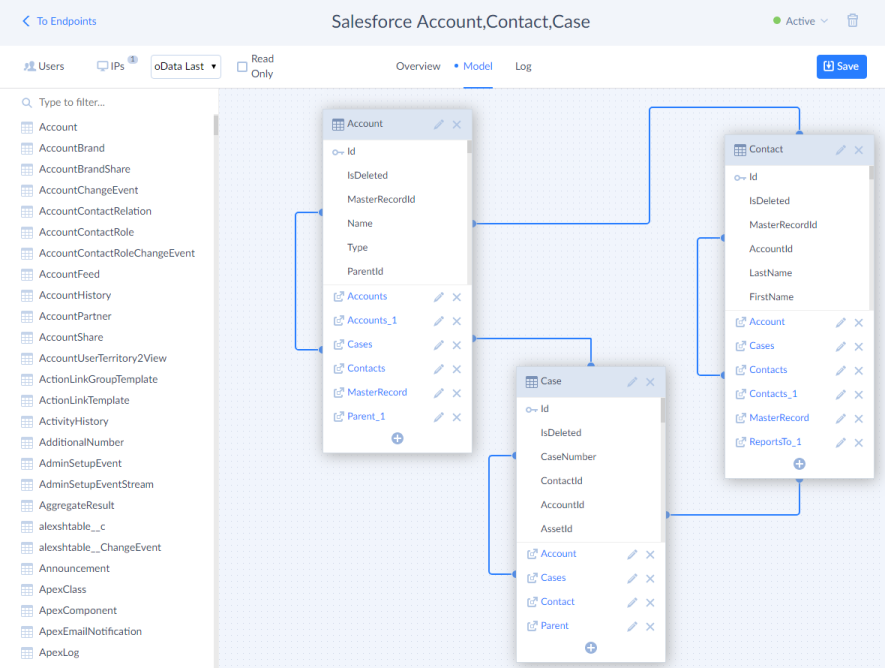885x668 pixels.
Task: Add a relation to the Case entity
Action: pos(591,648)
